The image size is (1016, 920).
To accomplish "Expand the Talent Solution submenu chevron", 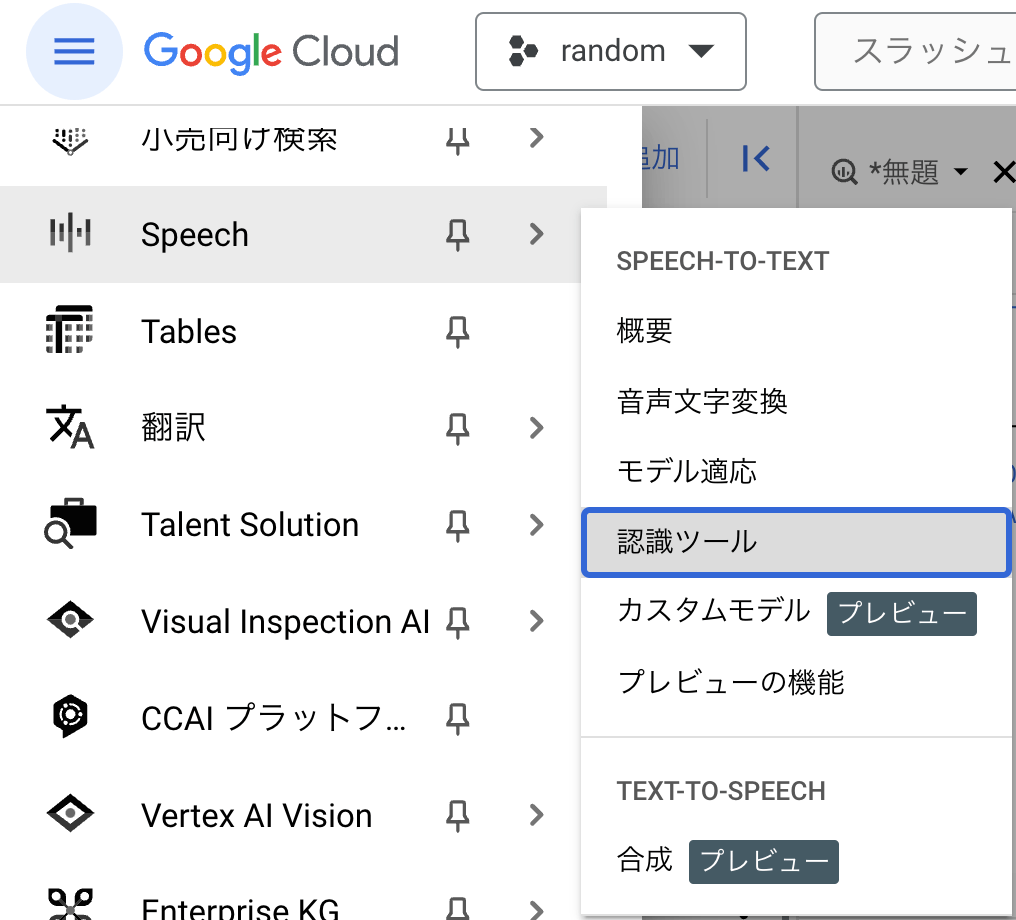I will coord(536,524).
